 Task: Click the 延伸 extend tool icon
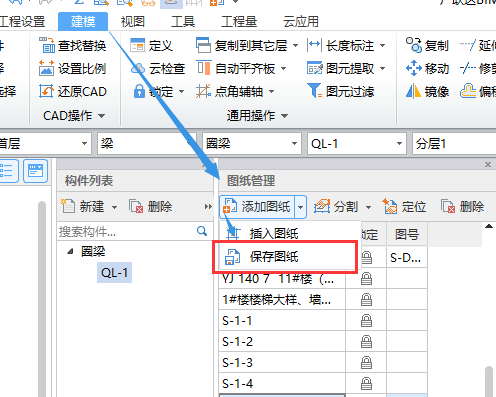click(x=468, y=45)
